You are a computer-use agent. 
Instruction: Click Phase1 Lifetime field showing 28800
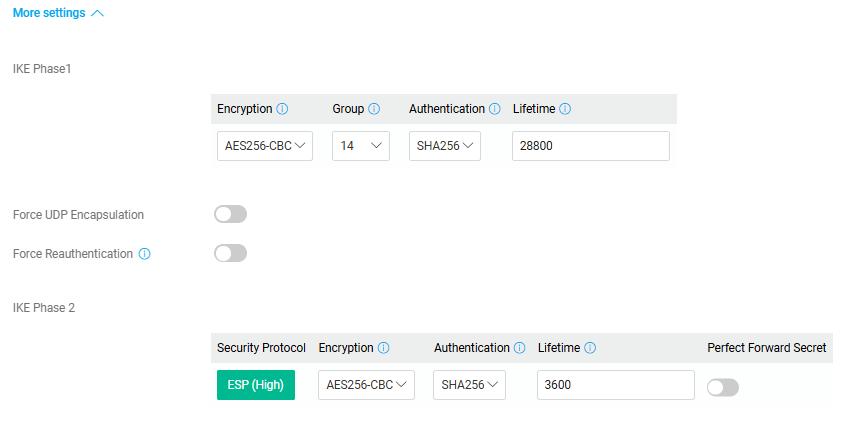coord(590,146)
